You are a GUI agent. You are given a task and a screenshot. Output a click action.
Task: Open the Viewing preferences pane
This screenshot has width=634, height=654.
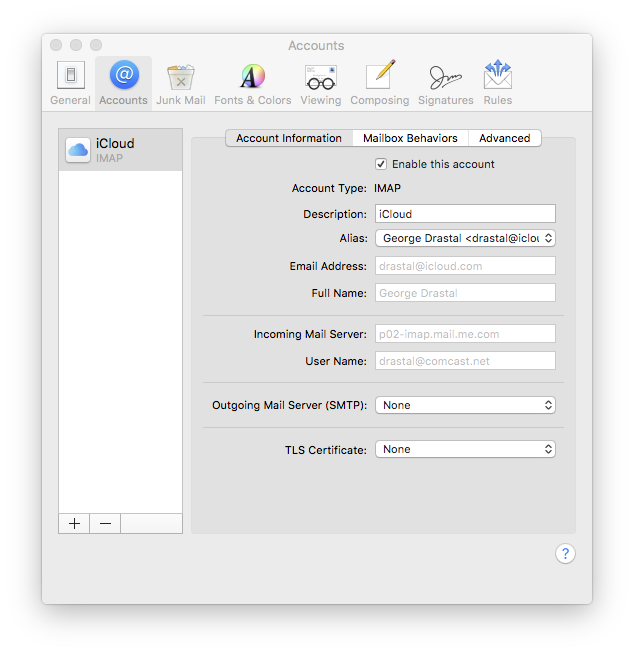click(320, 83)
